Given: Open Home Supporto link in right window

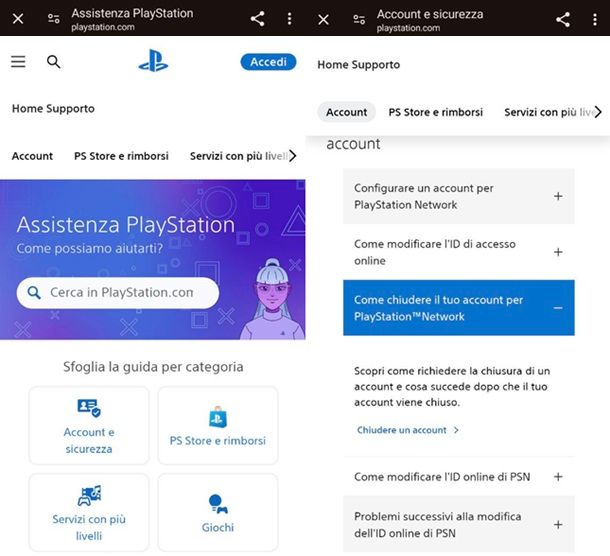Looking at the screenshot, I should coord(359,65).
